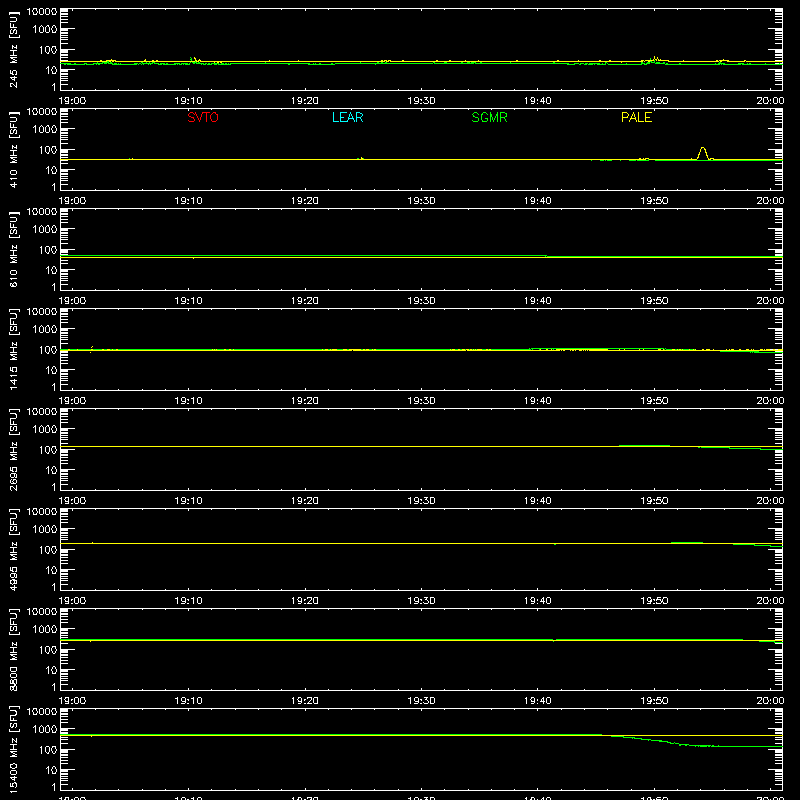Click the 10000 y-axis label of 2695 MHz plot

click(42, 412)
